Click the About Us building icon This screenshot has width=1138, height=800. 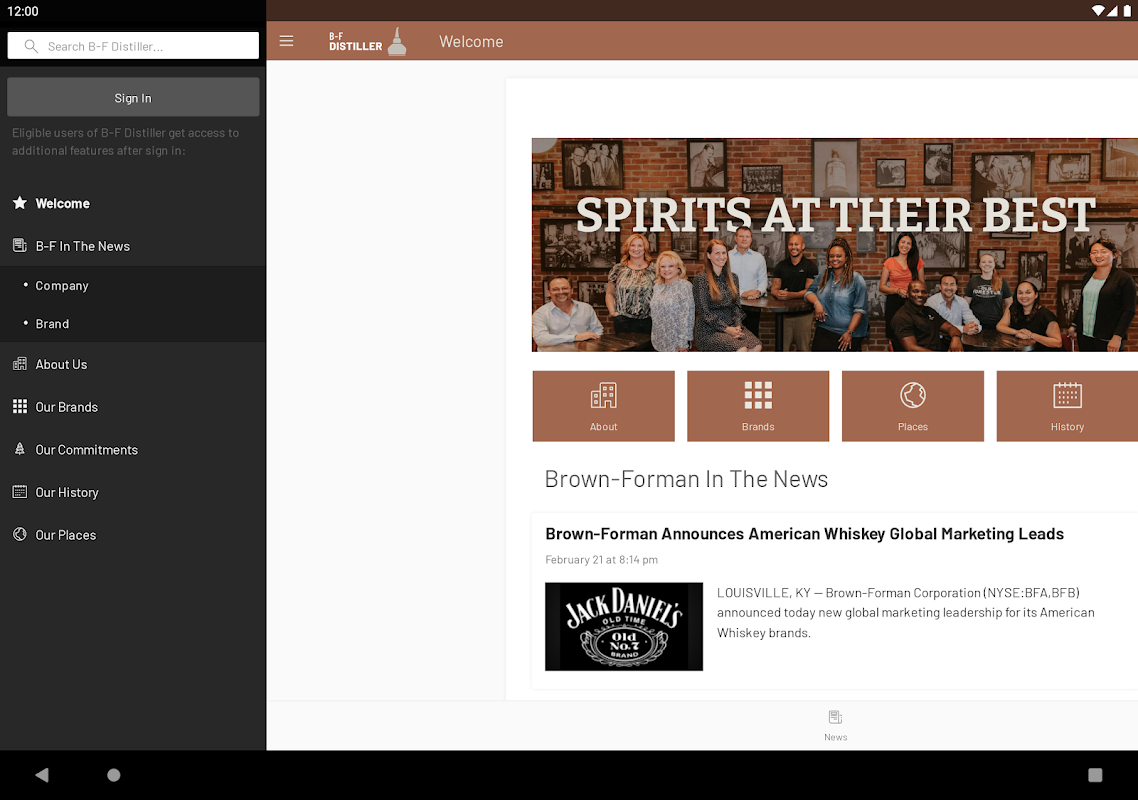point(20,364)
